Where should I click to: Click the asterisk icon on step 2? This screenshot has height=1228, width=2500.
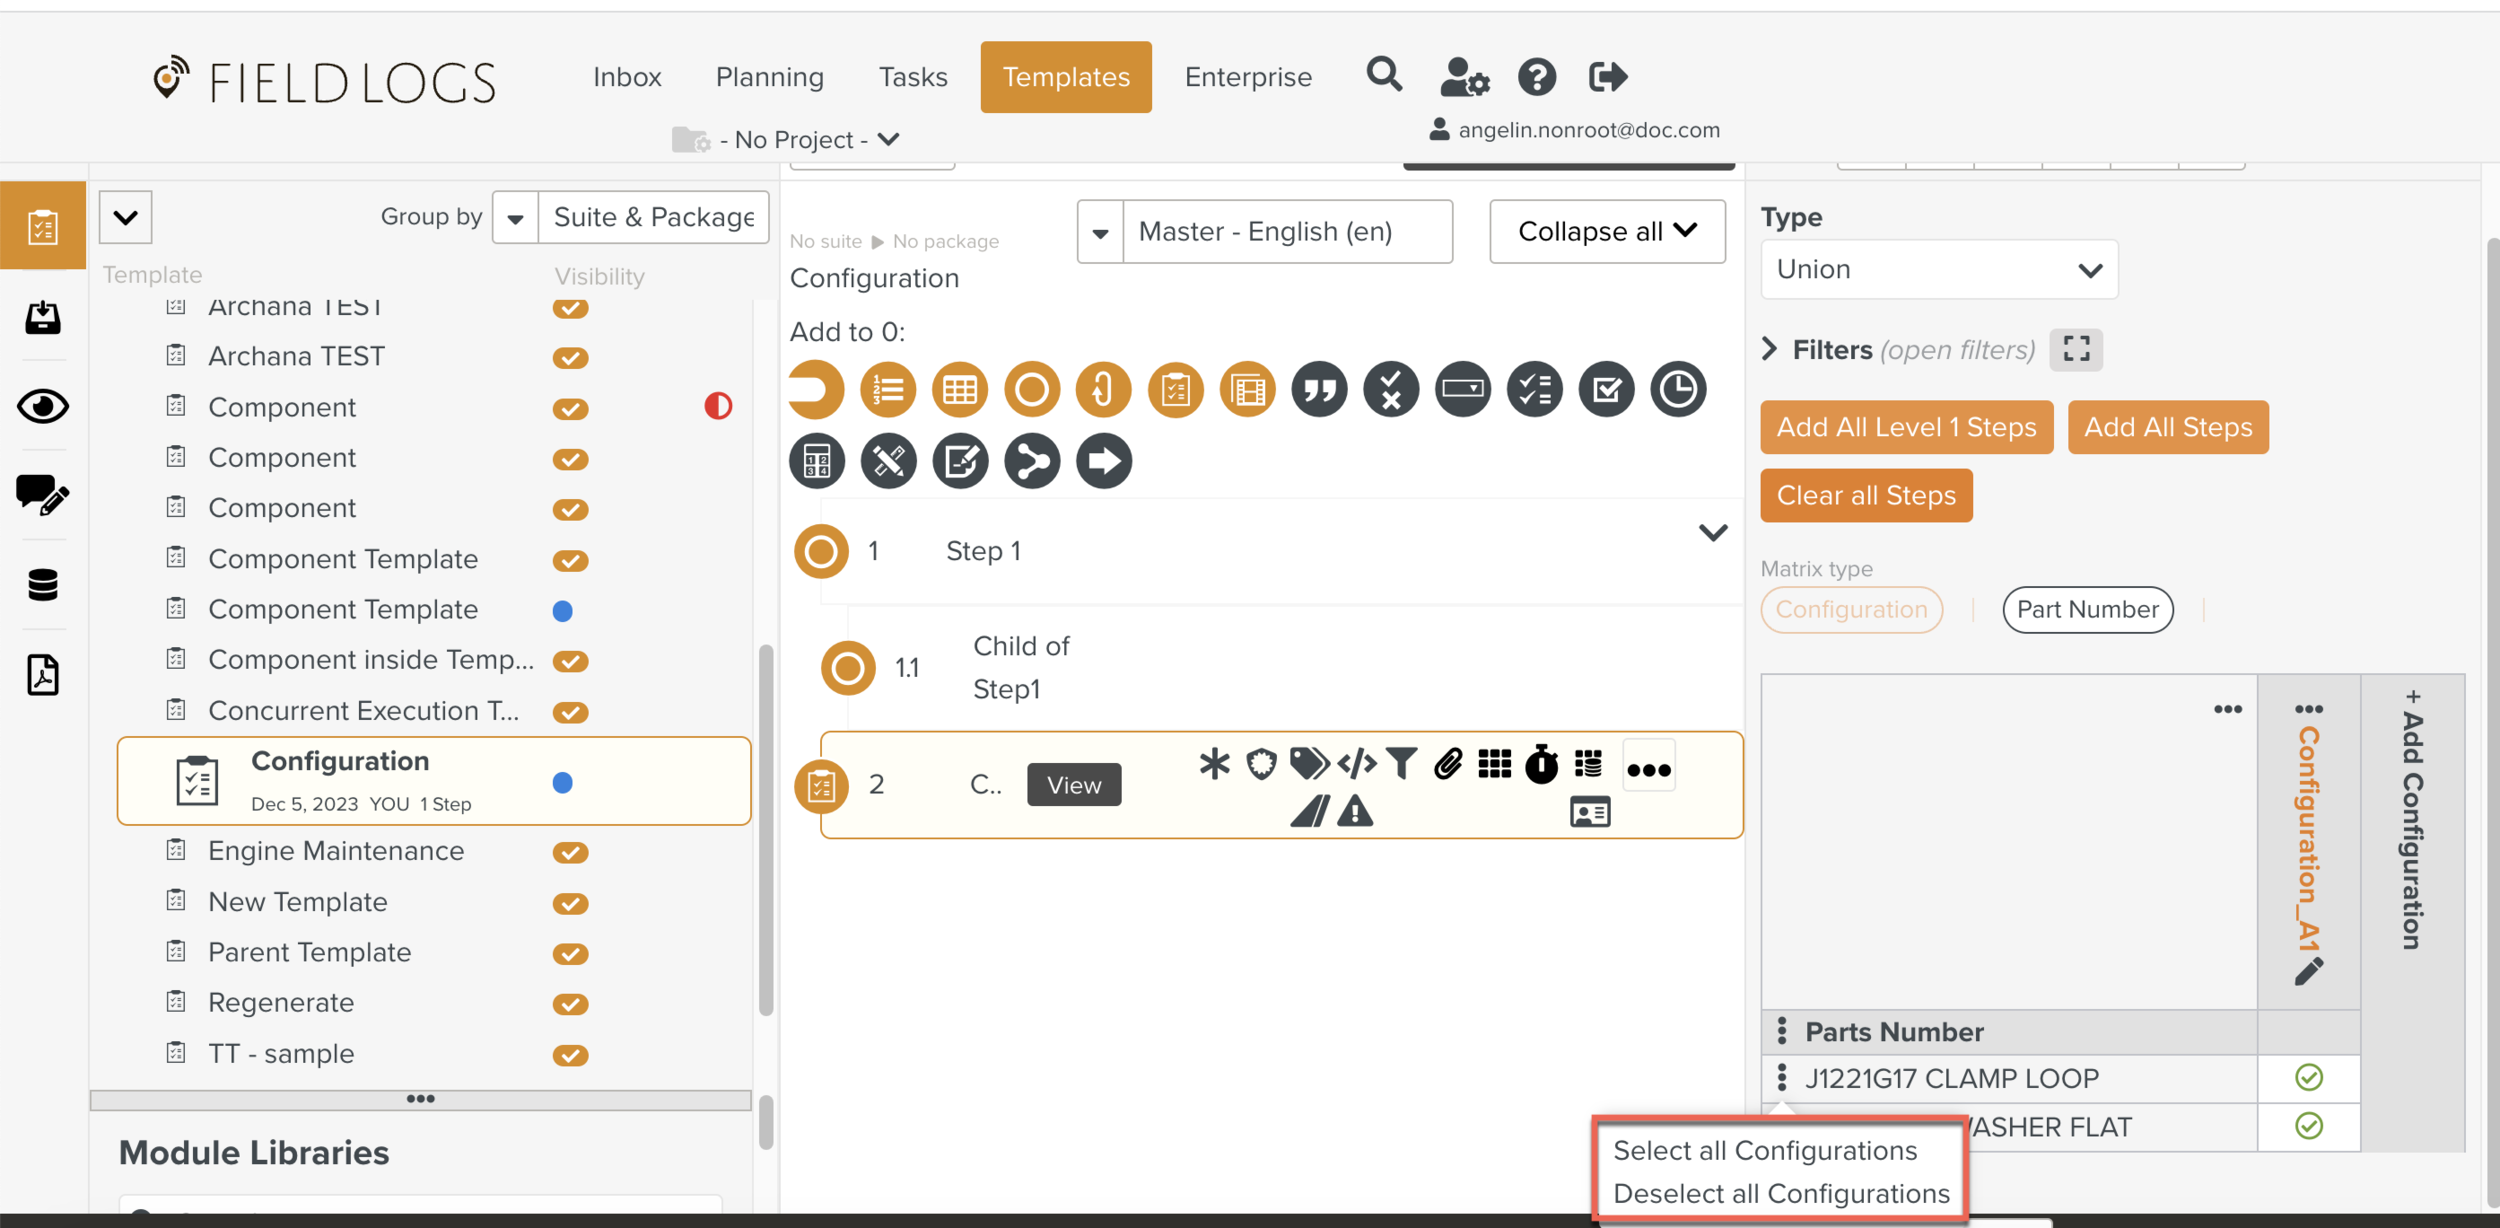1214,764
